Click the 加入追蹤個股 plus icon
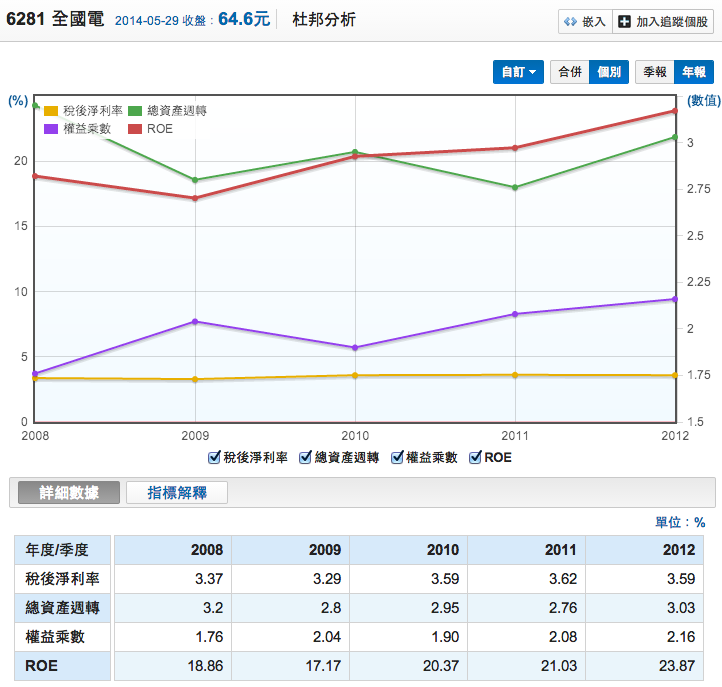This screenshot has height=687, width=722. coord(623,21)
